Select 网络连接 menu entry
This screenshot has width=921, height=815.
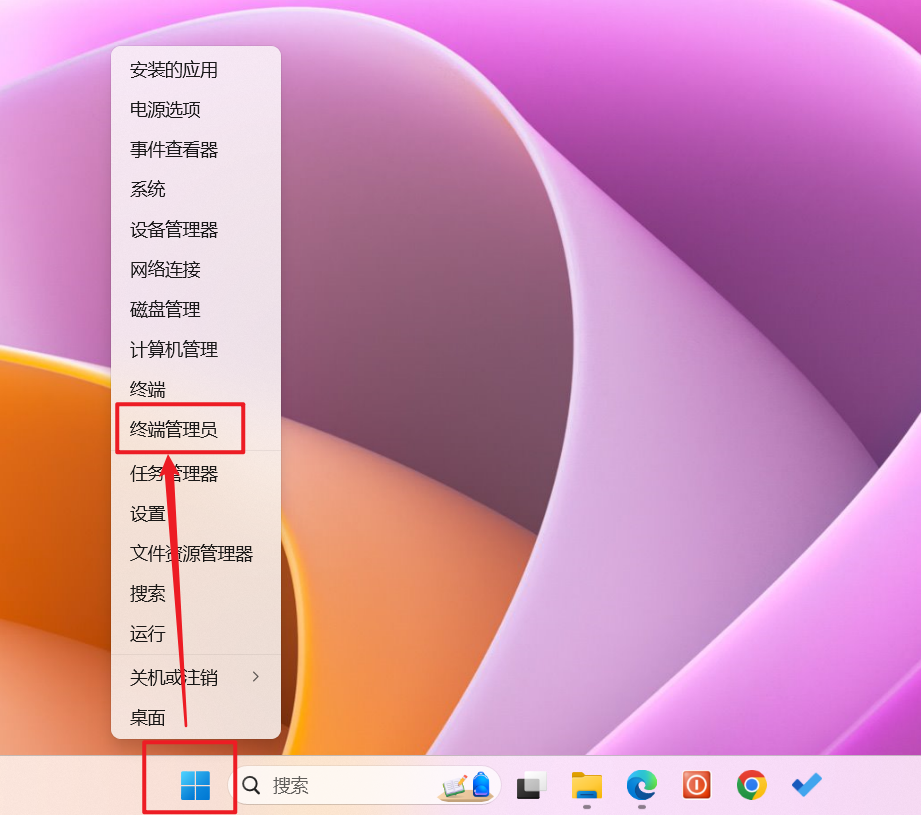tap(196, 270)
